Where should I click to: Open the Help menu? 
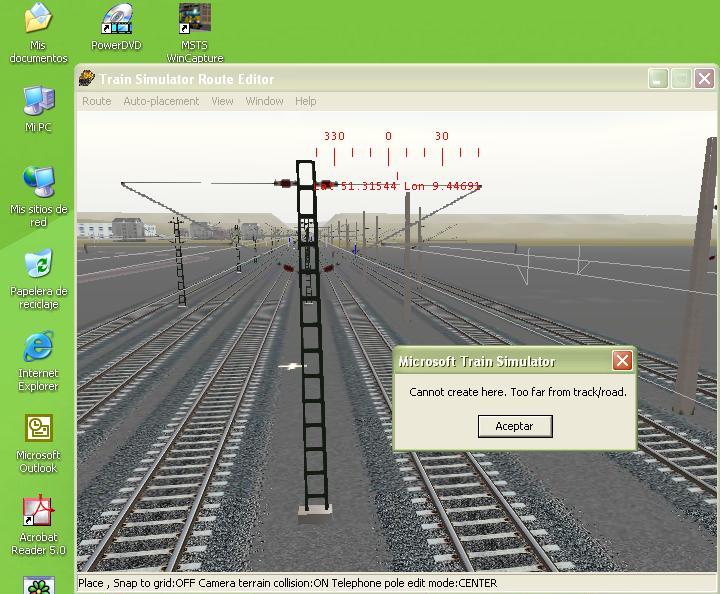(x=306, y=101)
